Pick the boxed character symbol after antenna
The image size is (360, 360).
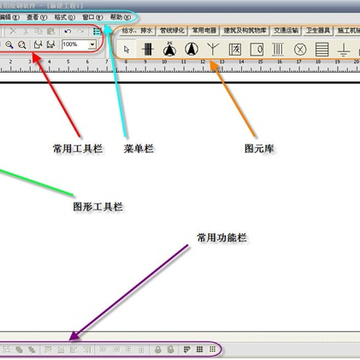coord(235,50)
